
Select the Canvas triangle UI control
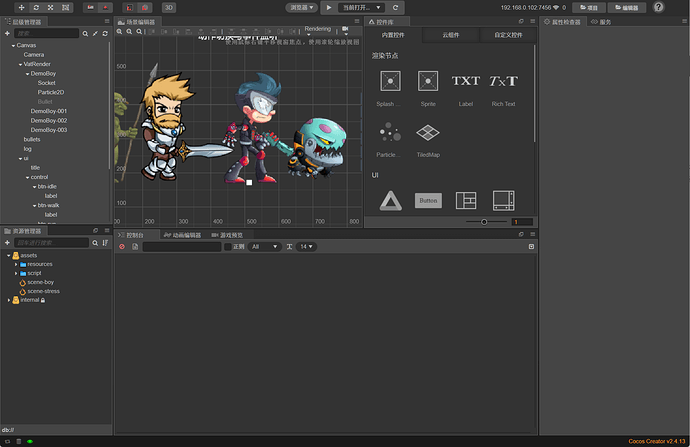tap(390, 201)
